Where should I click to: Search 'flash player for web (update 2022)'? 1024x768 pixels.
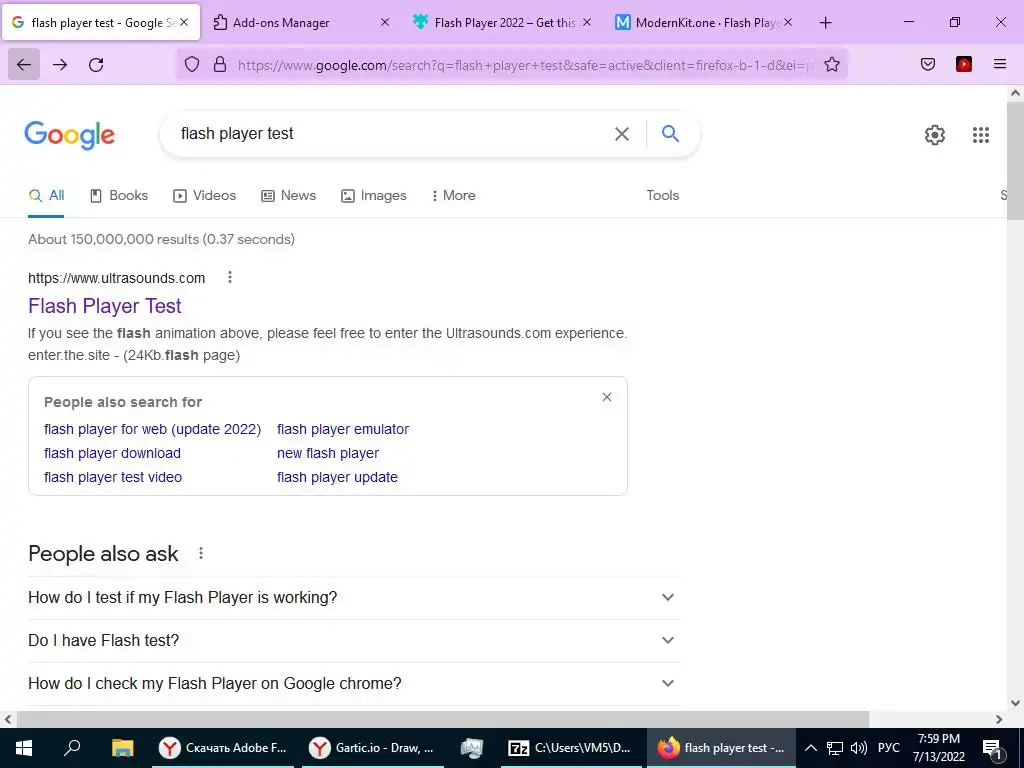click(x=152, y=429)
